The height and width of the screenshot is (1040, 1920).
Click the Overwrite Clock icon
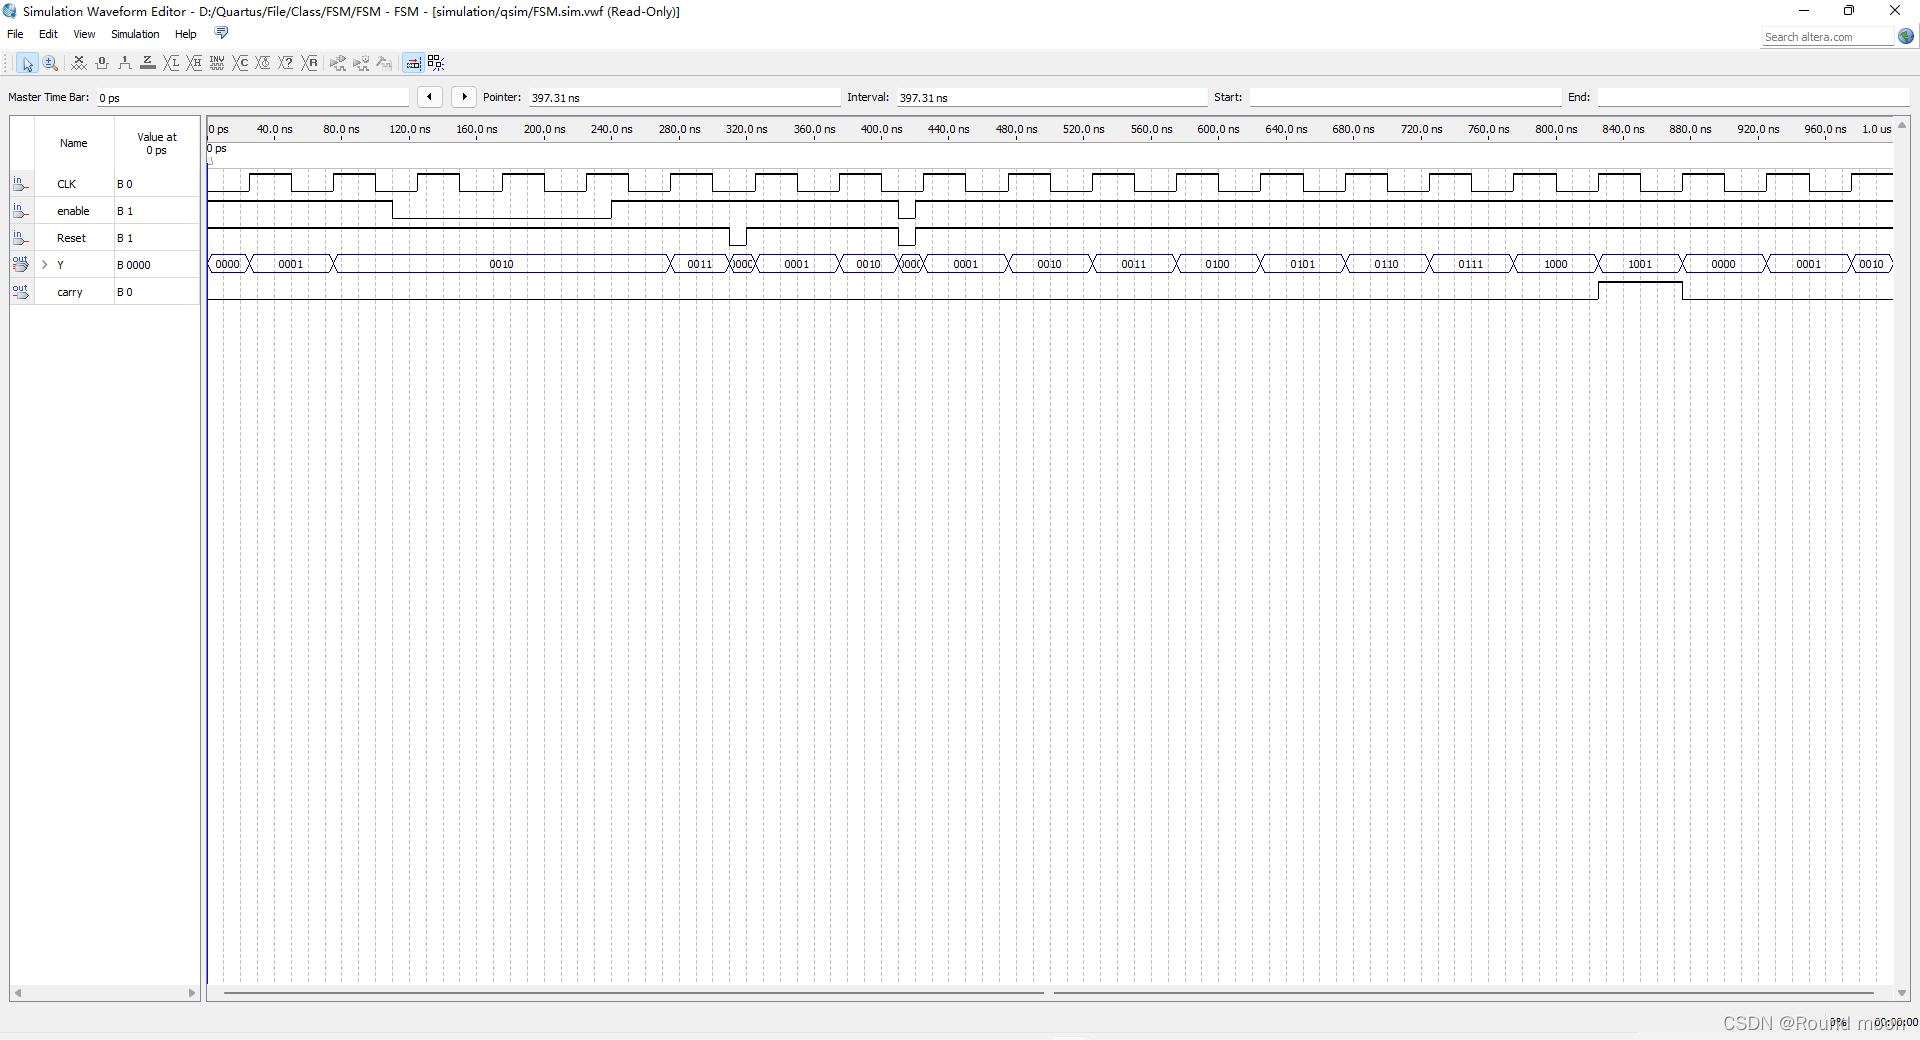[263, 63]
